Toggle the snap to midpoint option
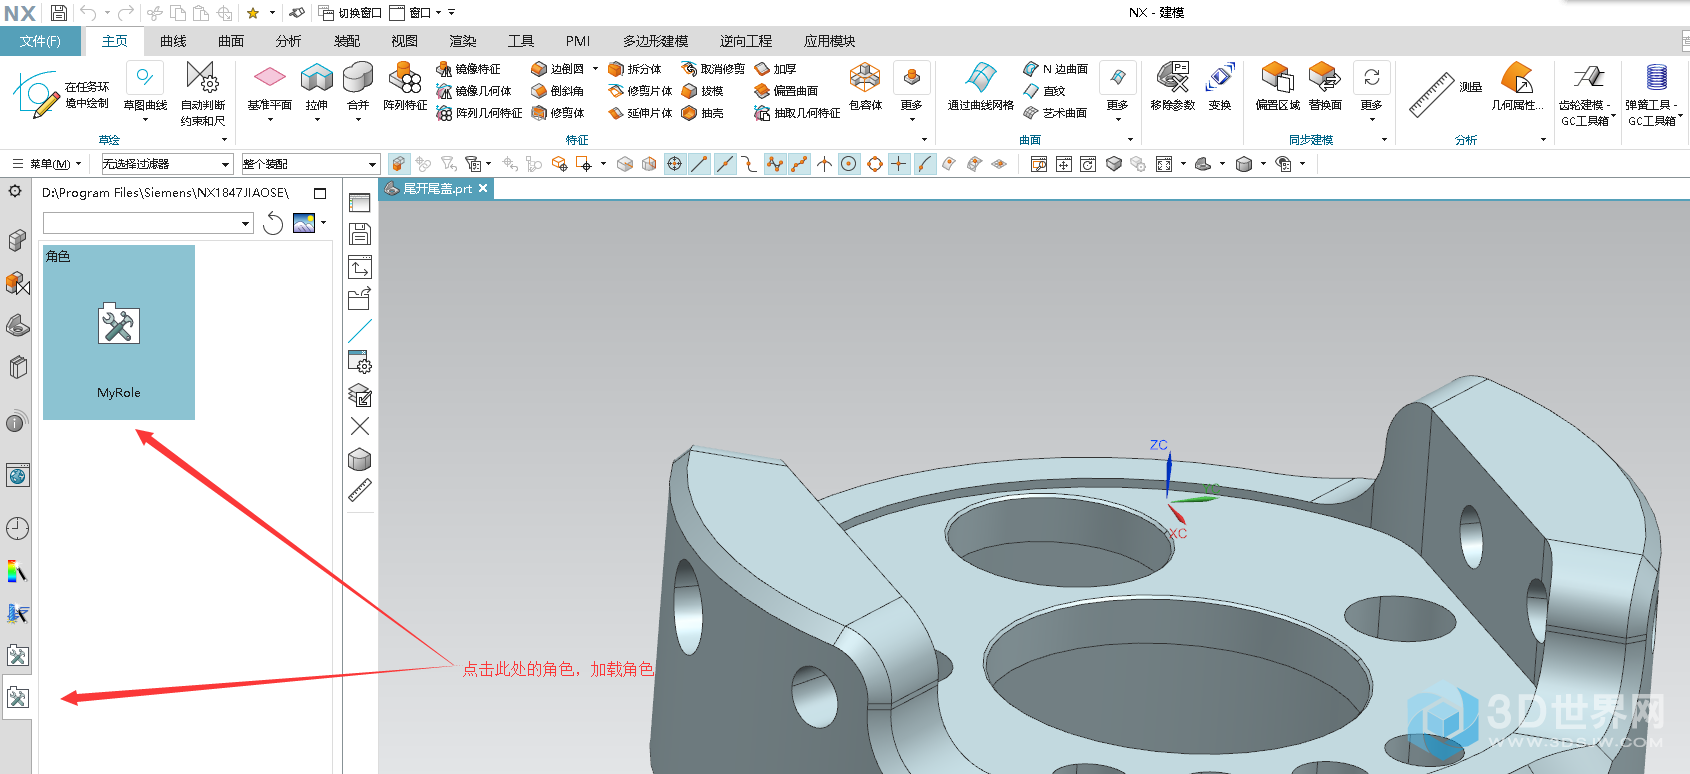This screenshot has width=1690, height=774. [x=725, y=164]
